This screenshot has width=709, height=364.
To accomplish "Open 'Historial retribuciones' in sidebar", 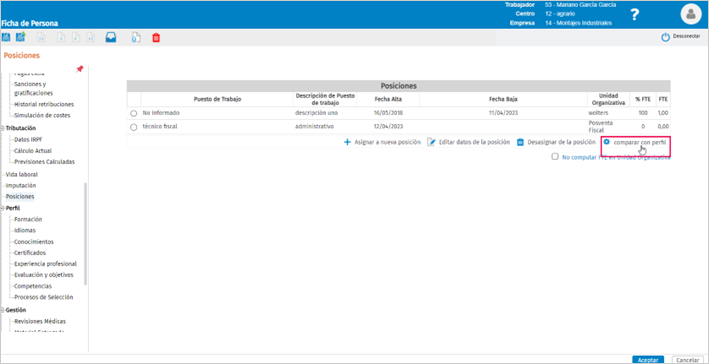I will click(44, 104).
